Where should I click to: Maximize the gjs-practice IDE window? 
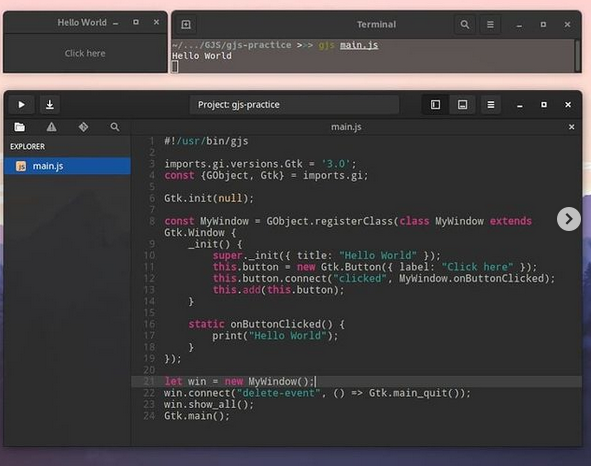click(544, 104)
